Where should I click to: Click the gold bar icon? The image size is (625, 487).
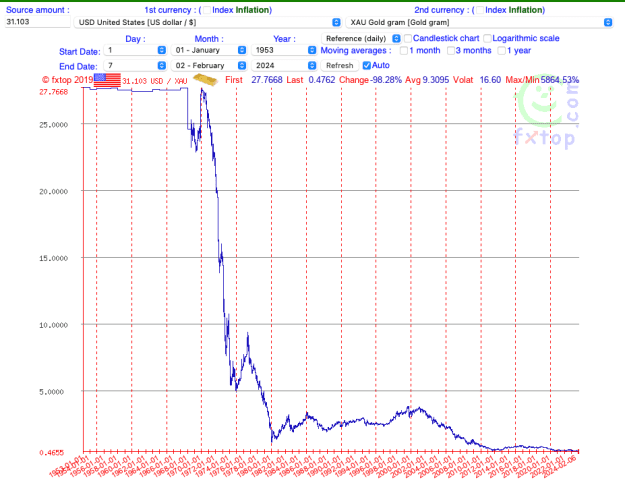206,80
